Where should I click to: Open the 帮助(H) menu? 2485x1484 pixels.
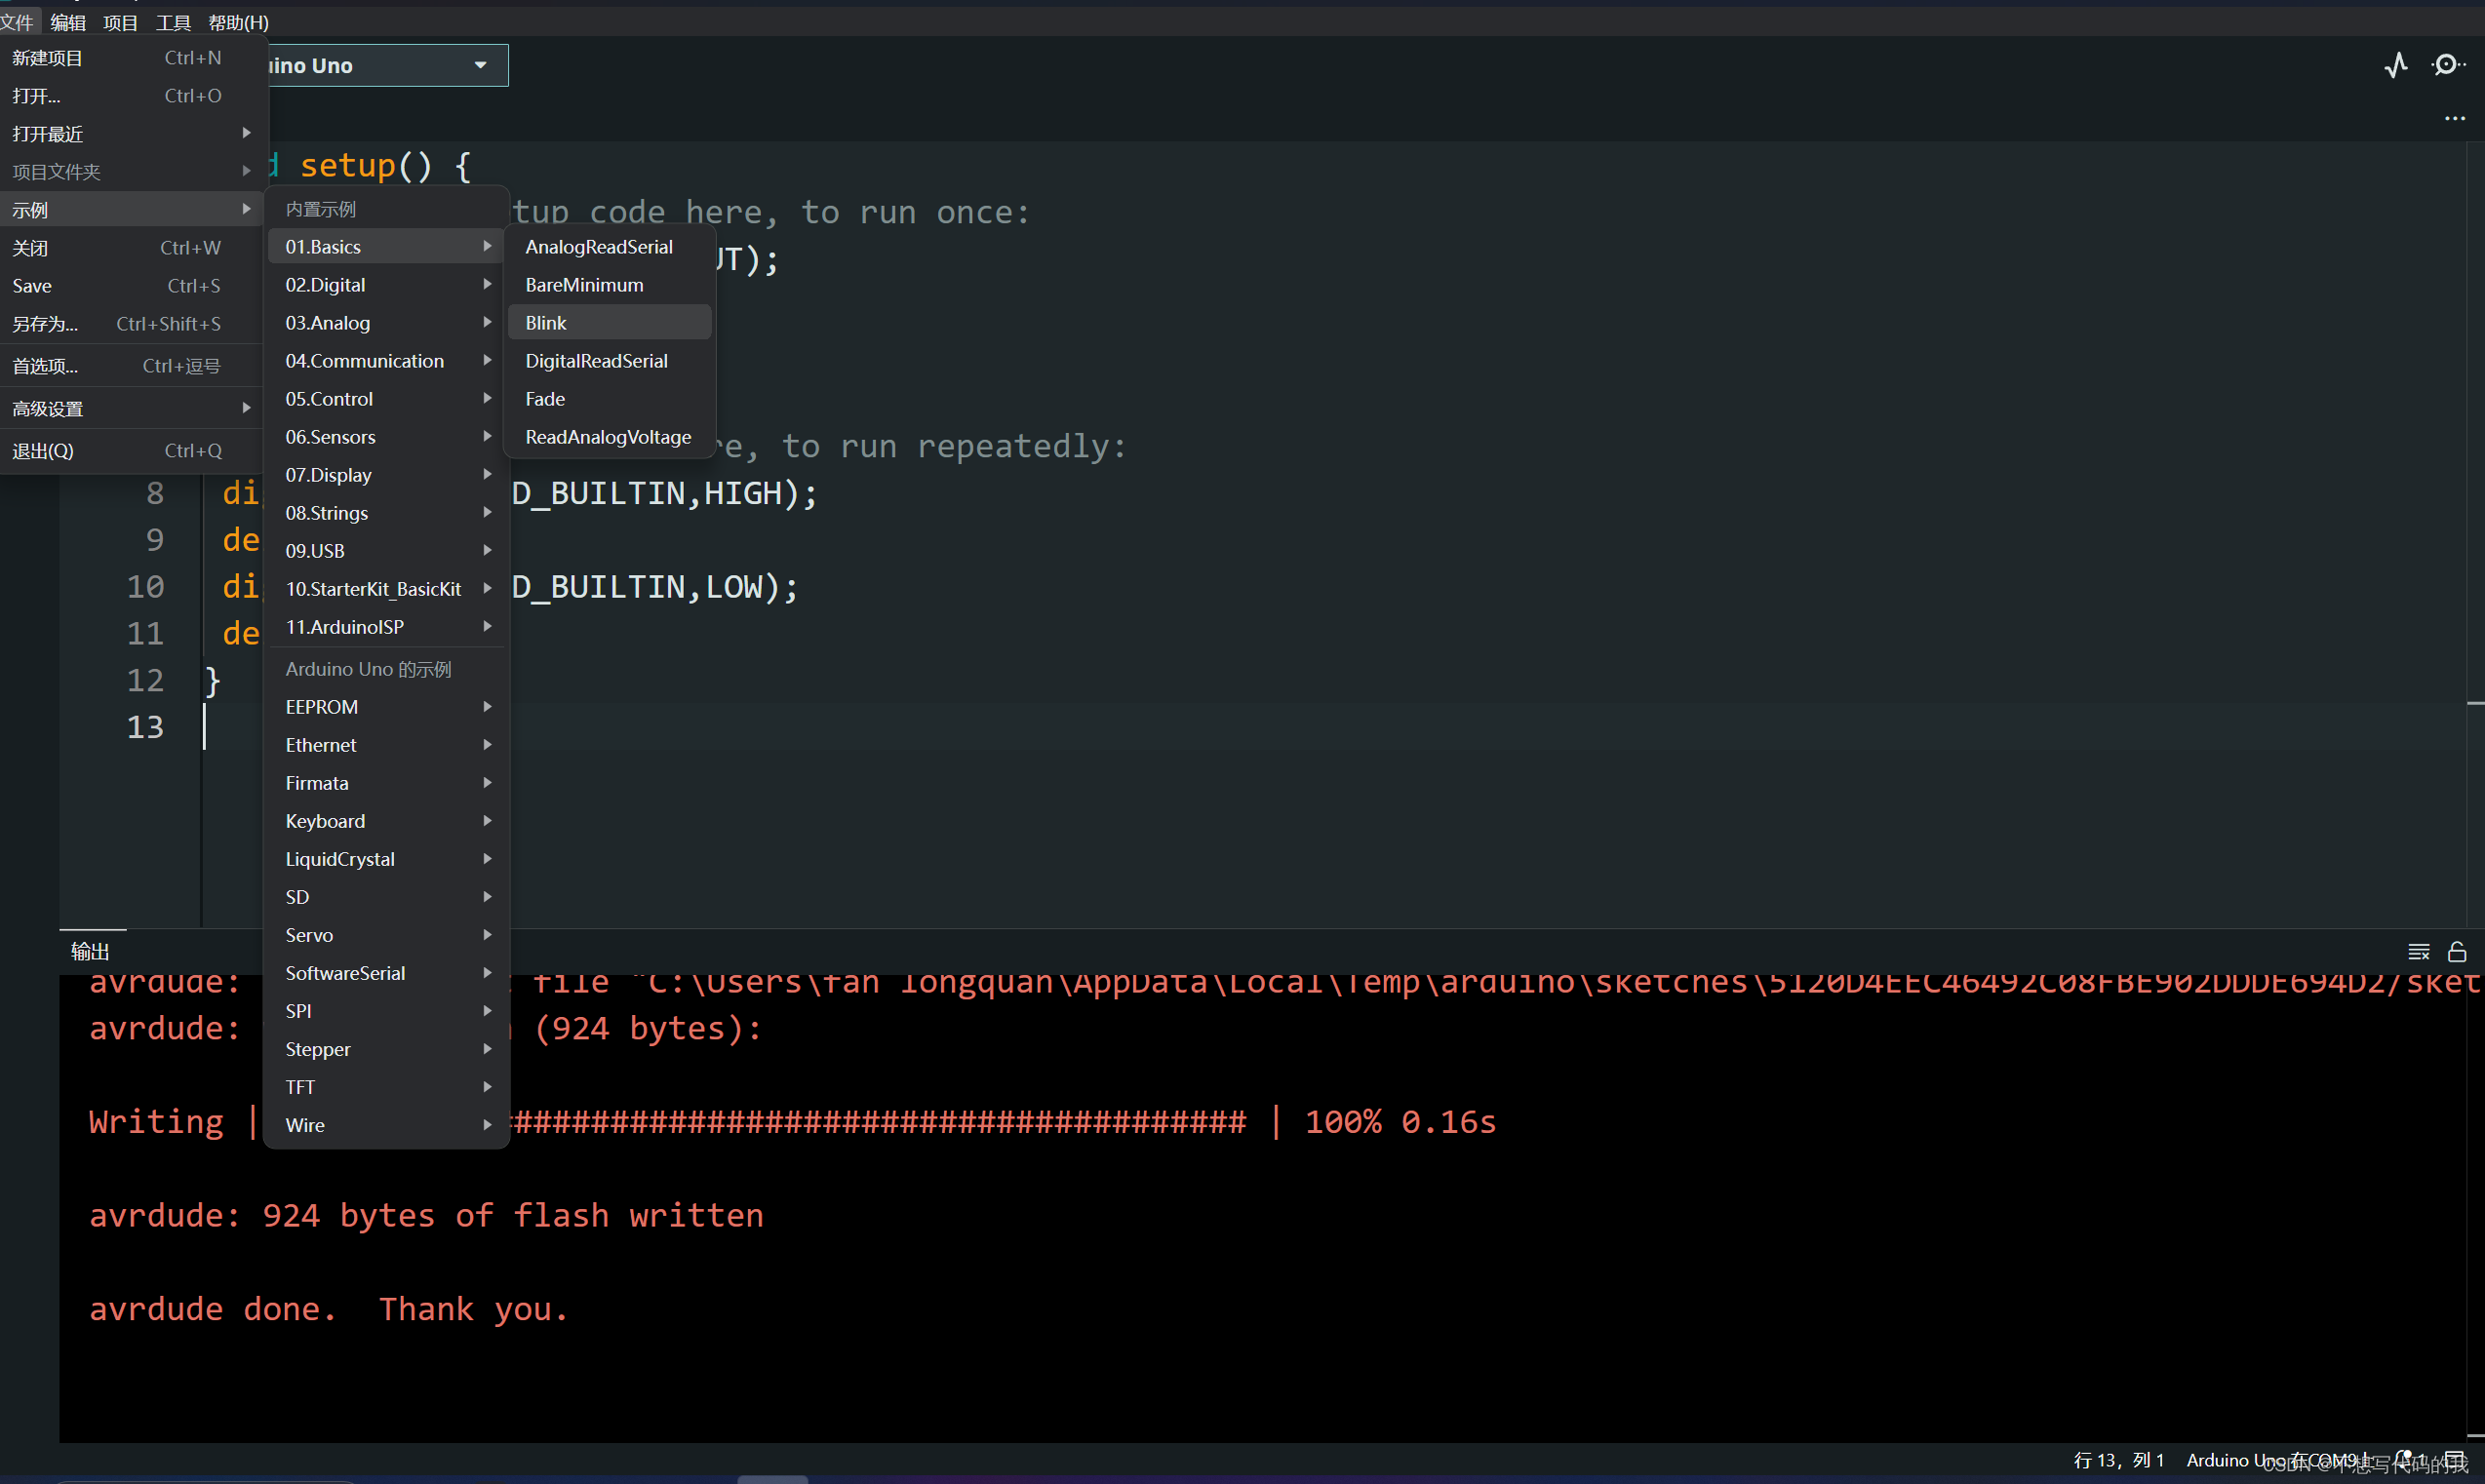(238, 22)
